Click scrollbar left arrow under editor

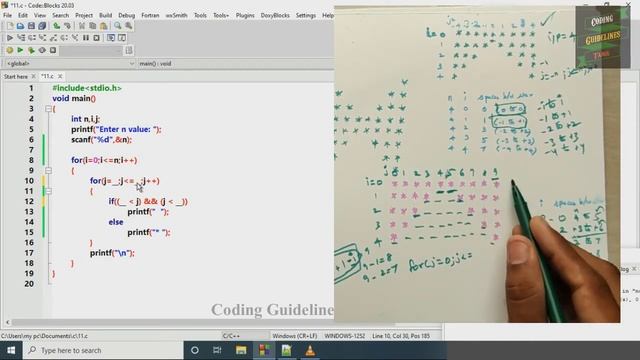point(7,322)
